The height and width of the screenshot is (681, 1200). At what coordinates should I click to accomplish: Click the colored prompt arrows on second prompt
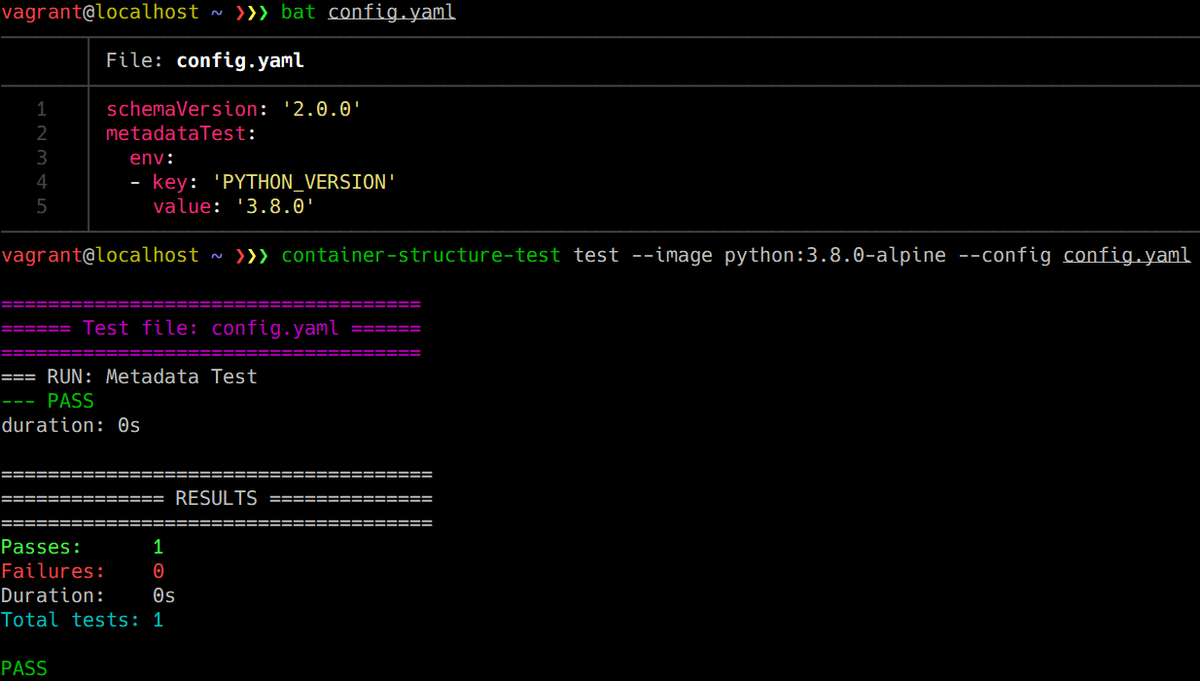(x=251, y=255)
